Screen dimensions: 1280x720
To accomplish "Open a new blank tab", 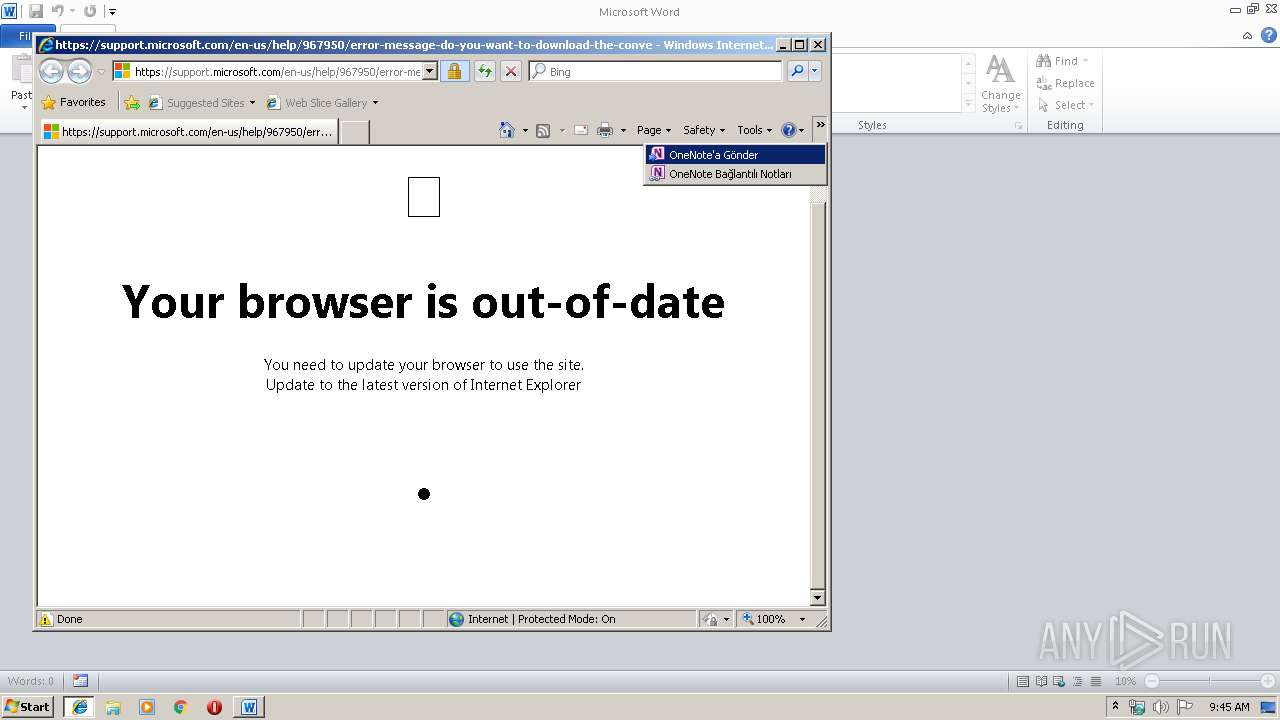I will [x=355, y=131].
